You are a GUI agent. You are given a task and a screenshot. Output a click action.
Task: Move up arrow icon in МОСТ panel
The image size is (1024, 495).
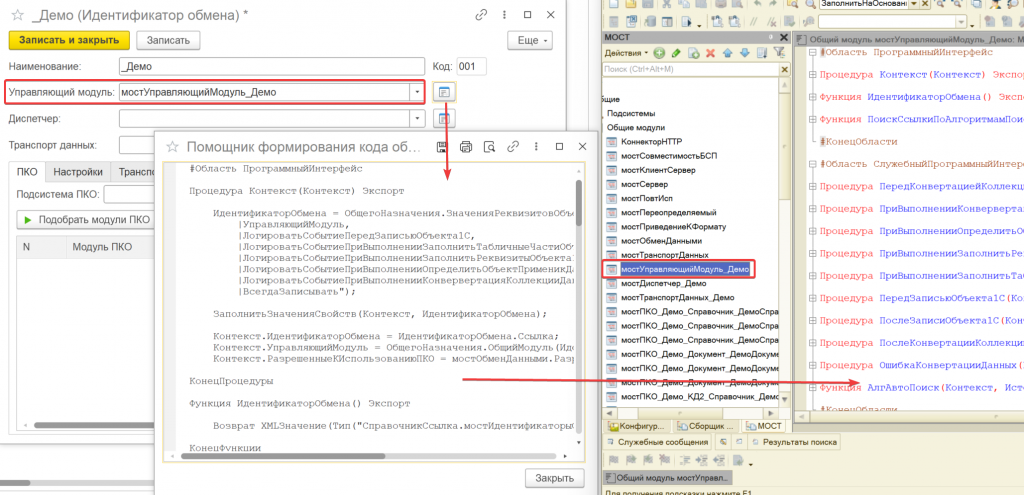tap(728, 53)
